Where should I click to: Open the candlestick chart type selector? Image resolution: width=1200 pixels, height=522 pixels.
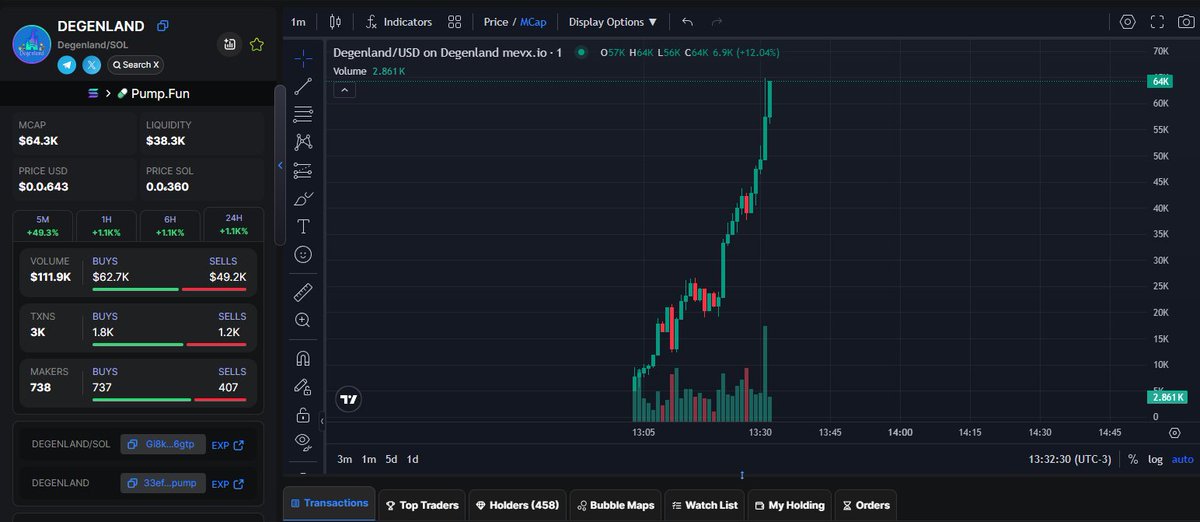pos(334,21)
